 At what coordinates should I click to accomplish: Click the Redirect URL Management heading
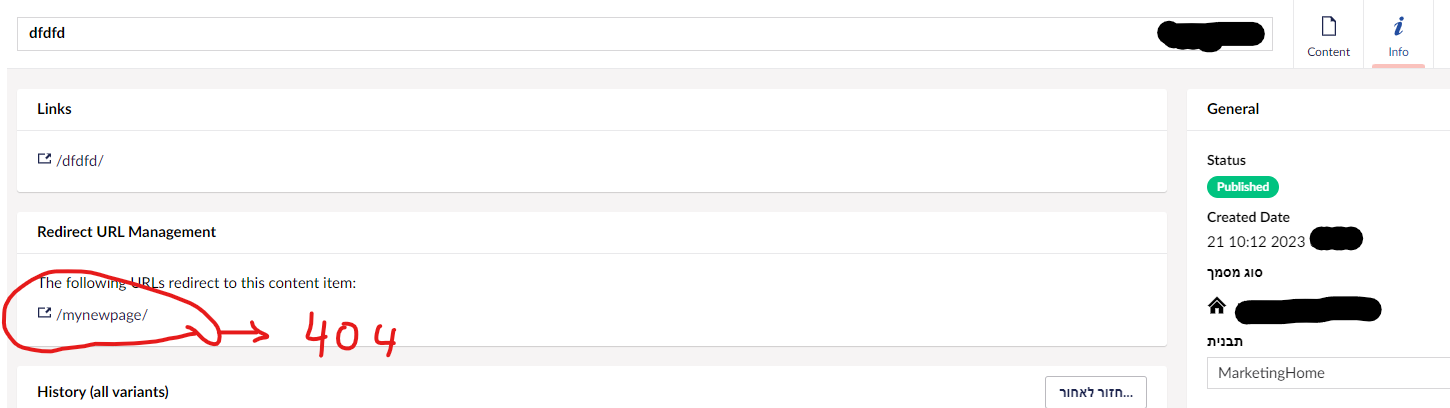click(126, 231)
